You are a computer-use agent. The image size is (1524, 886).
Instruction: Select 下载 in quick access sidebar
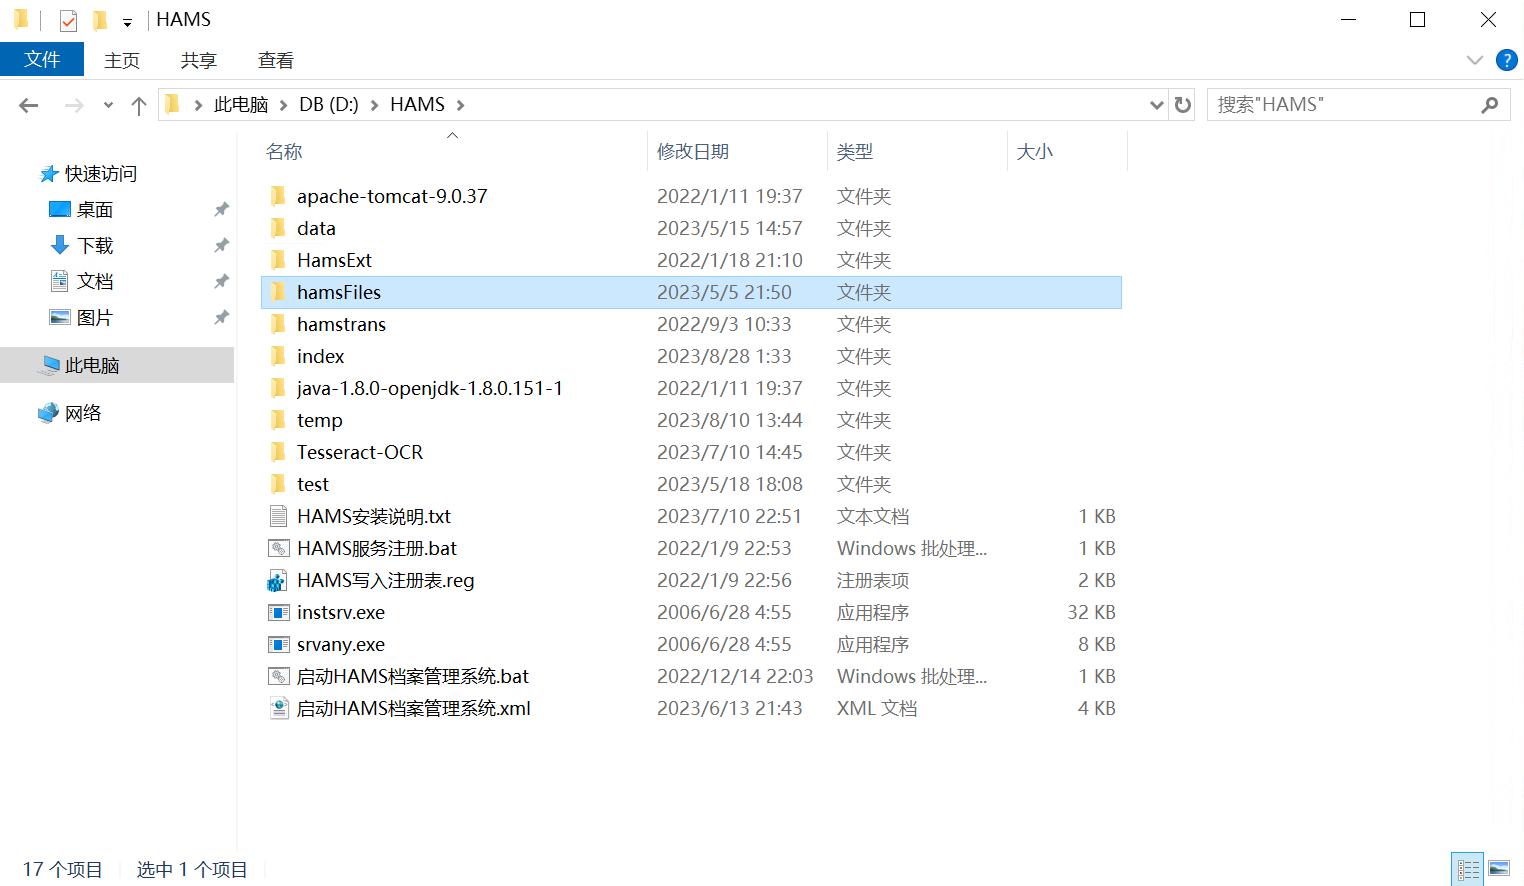coord(95,246)
